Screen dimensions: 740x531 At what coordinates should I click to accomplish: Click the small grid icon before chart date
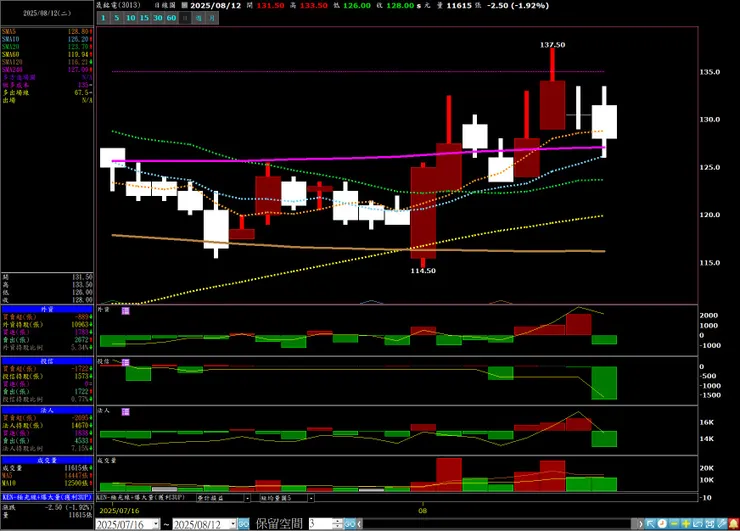click(x=185, y=6)
